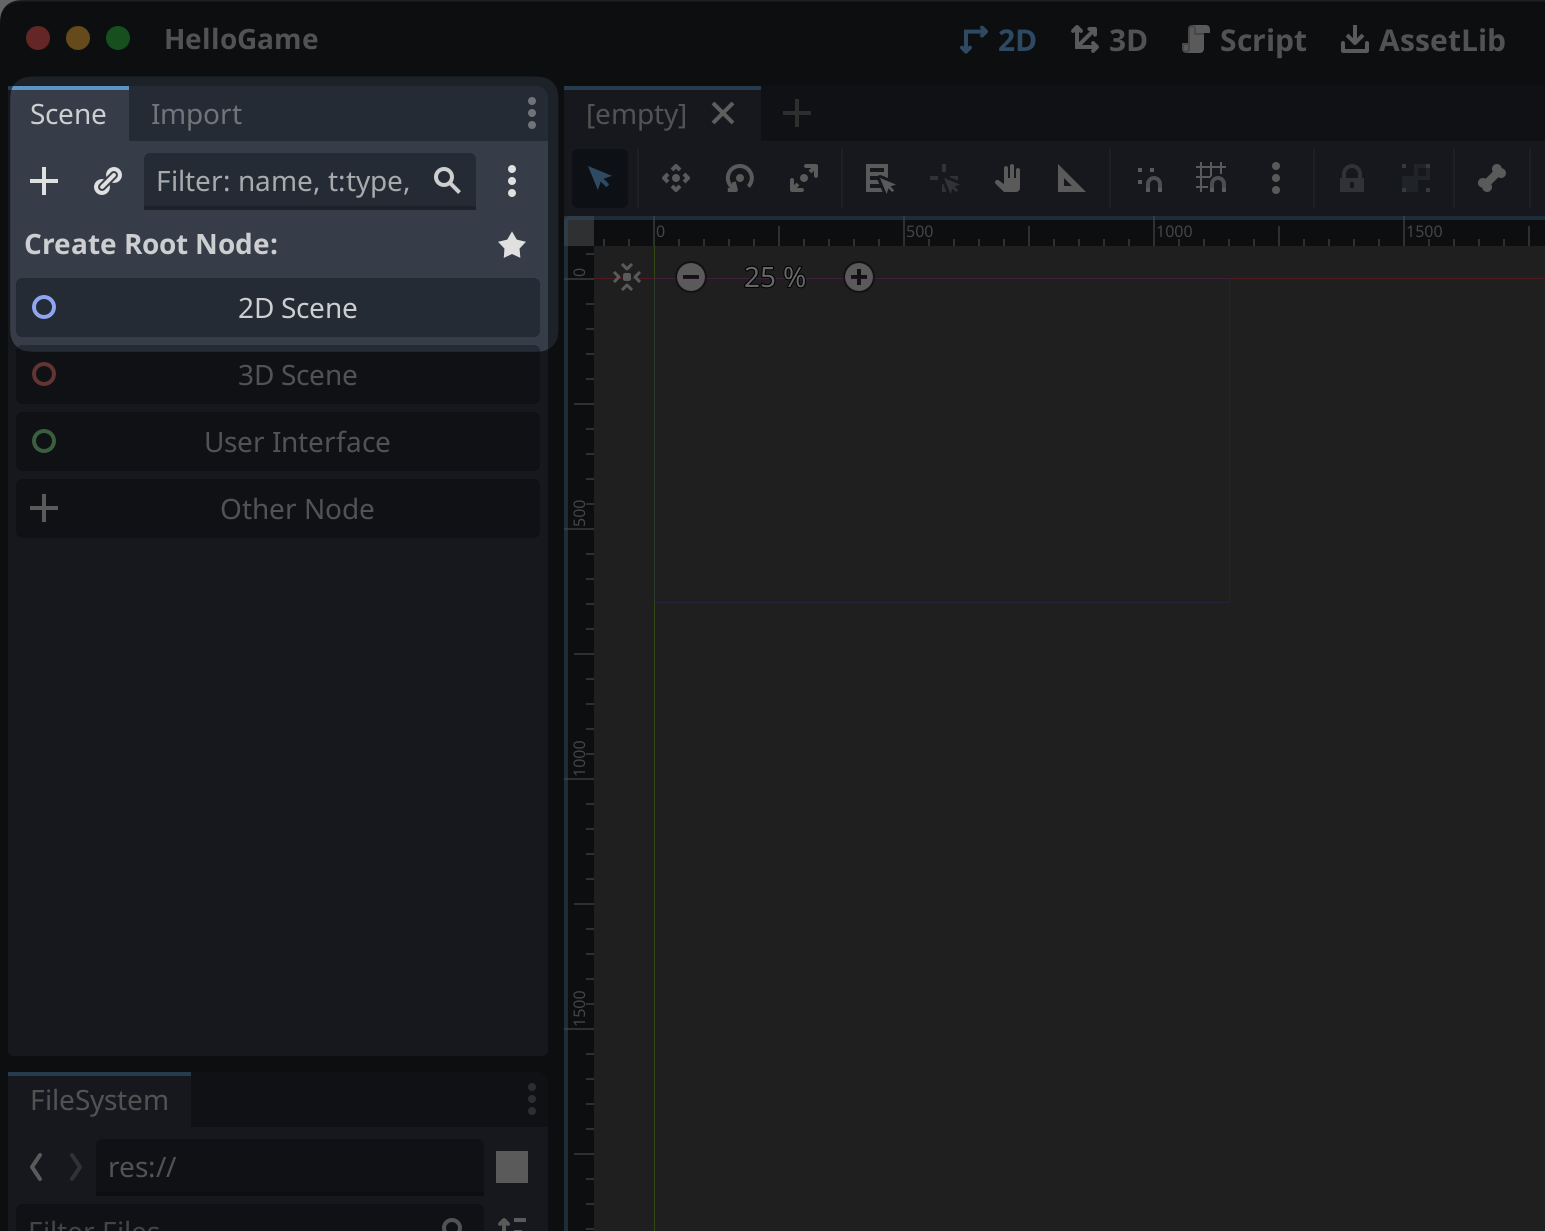Activate the Pan Mode hand tool
This screenshot has height=1231, width=1545.
pyautogui.click(x=1007, y=179)
